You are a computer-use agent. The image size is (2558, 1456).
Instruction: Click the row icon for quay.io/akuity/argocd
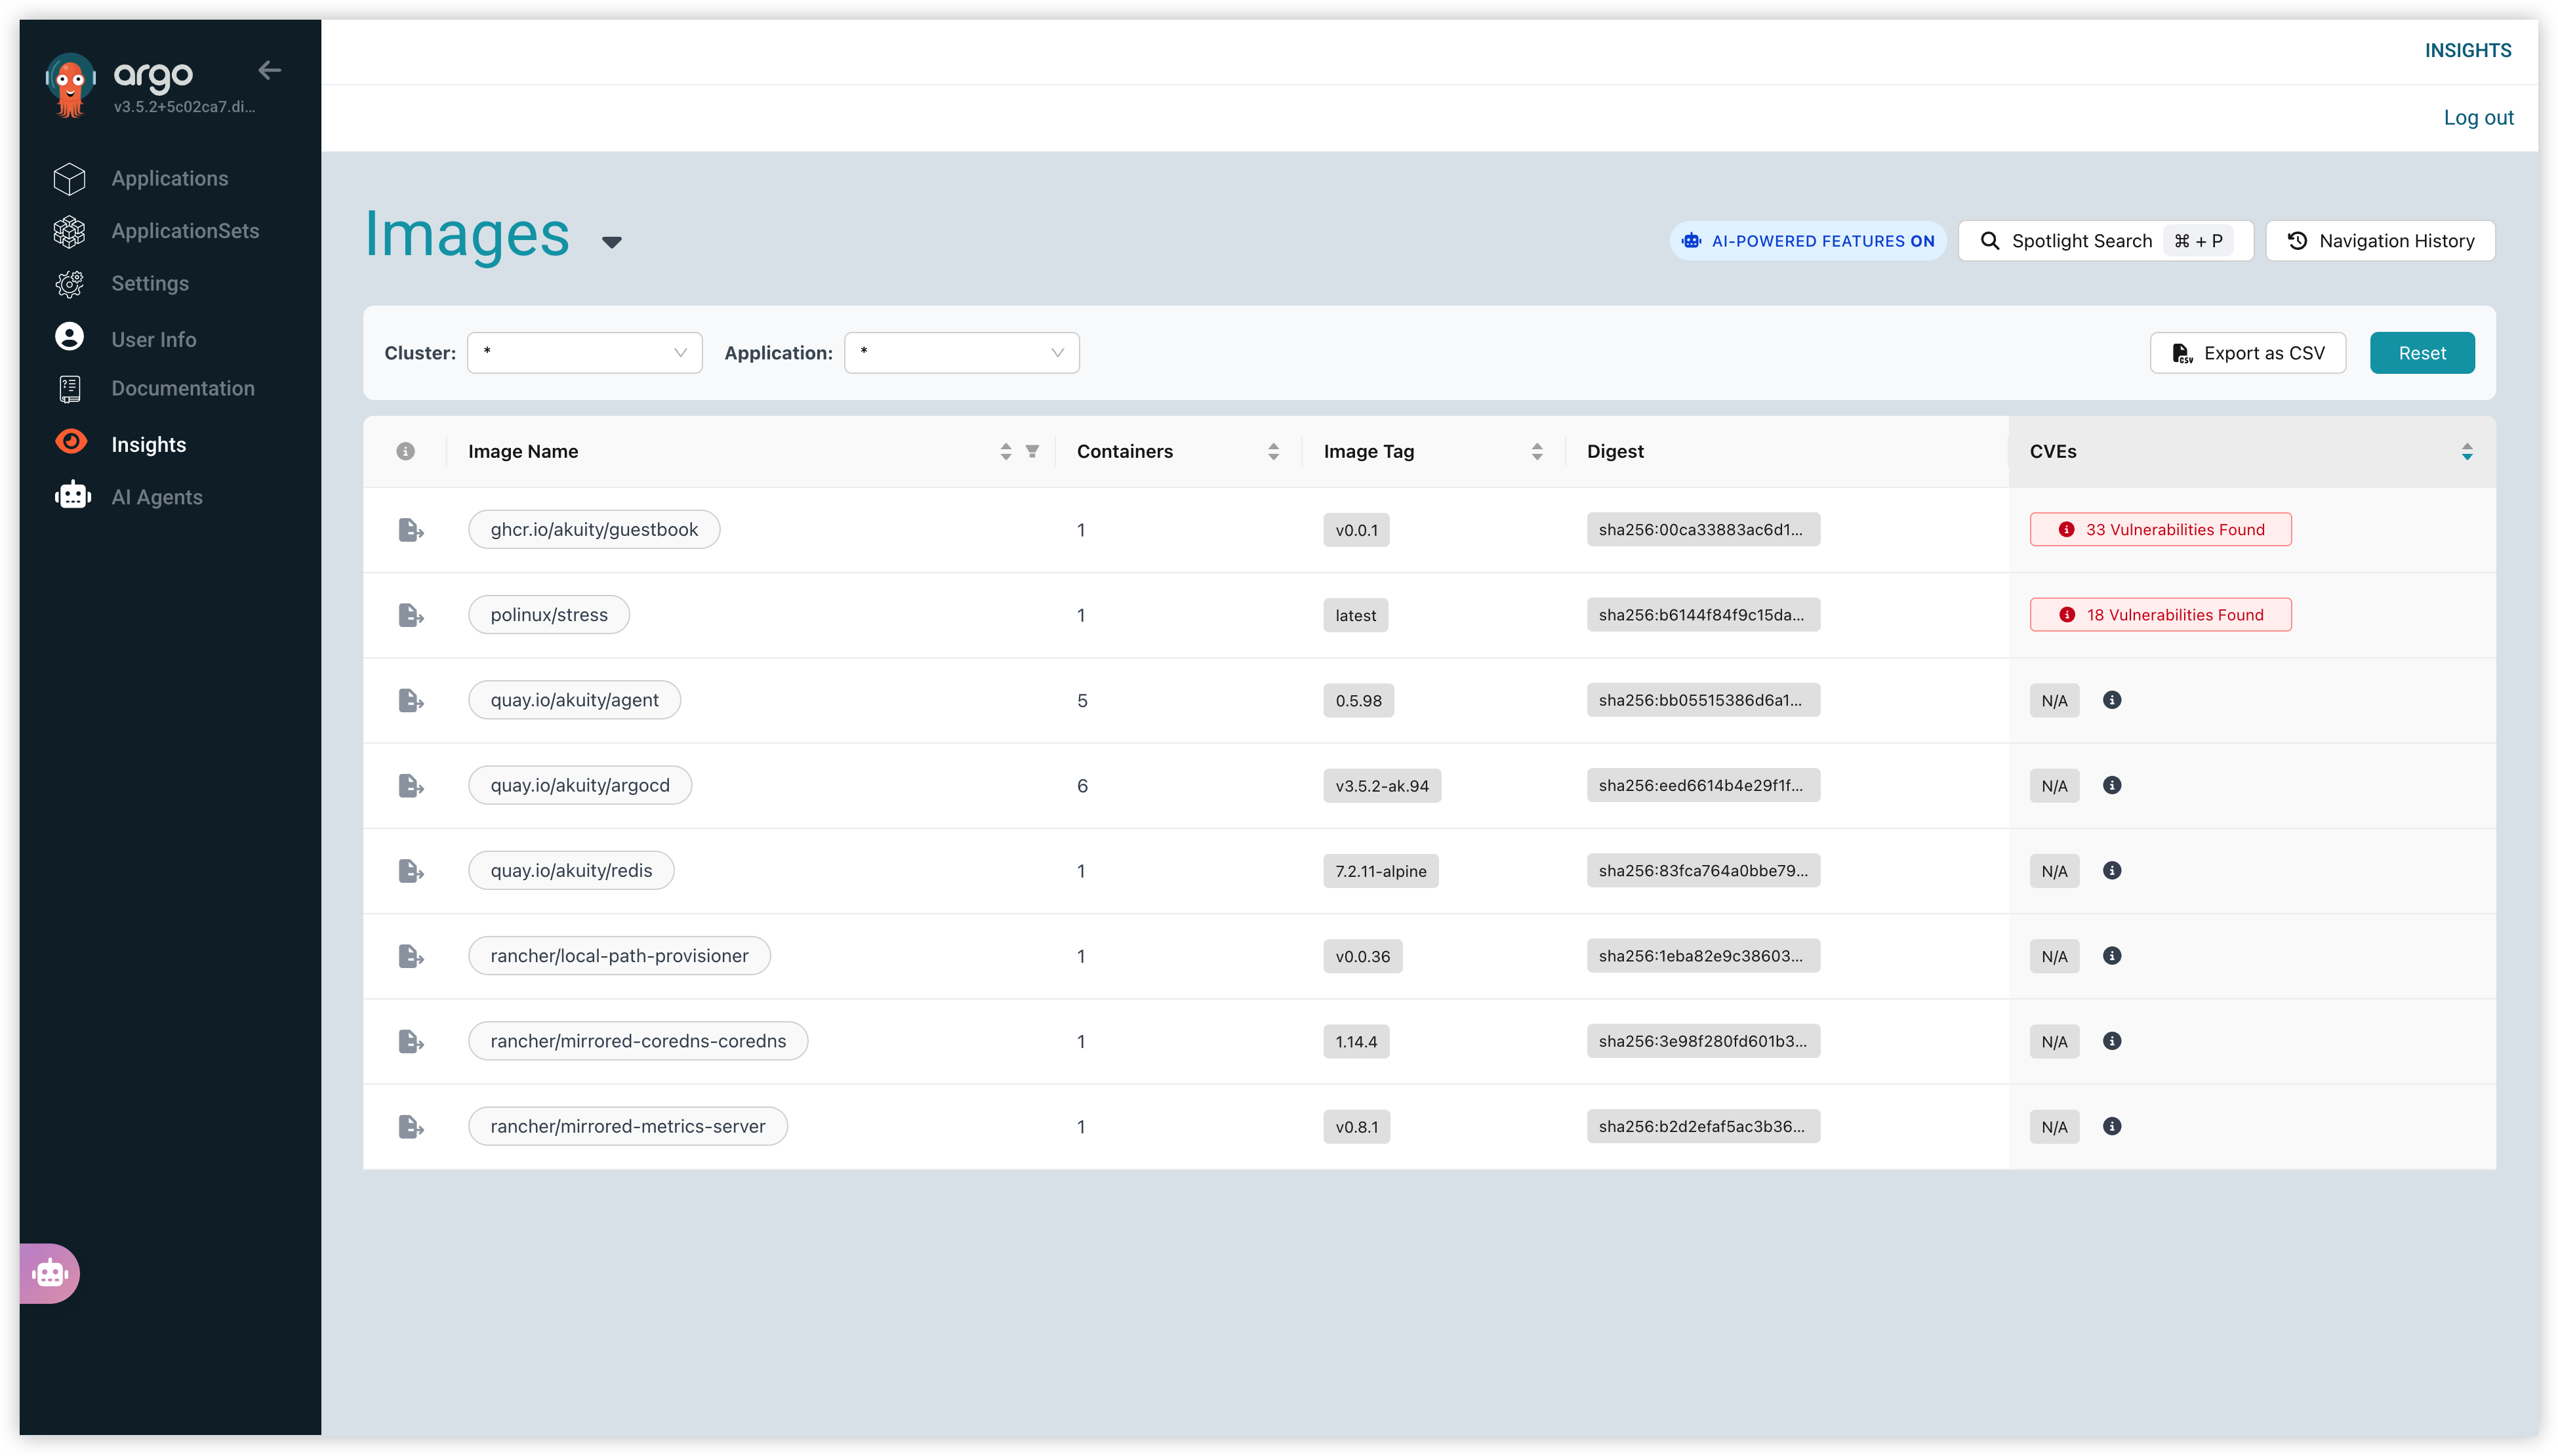click(410, 786)
